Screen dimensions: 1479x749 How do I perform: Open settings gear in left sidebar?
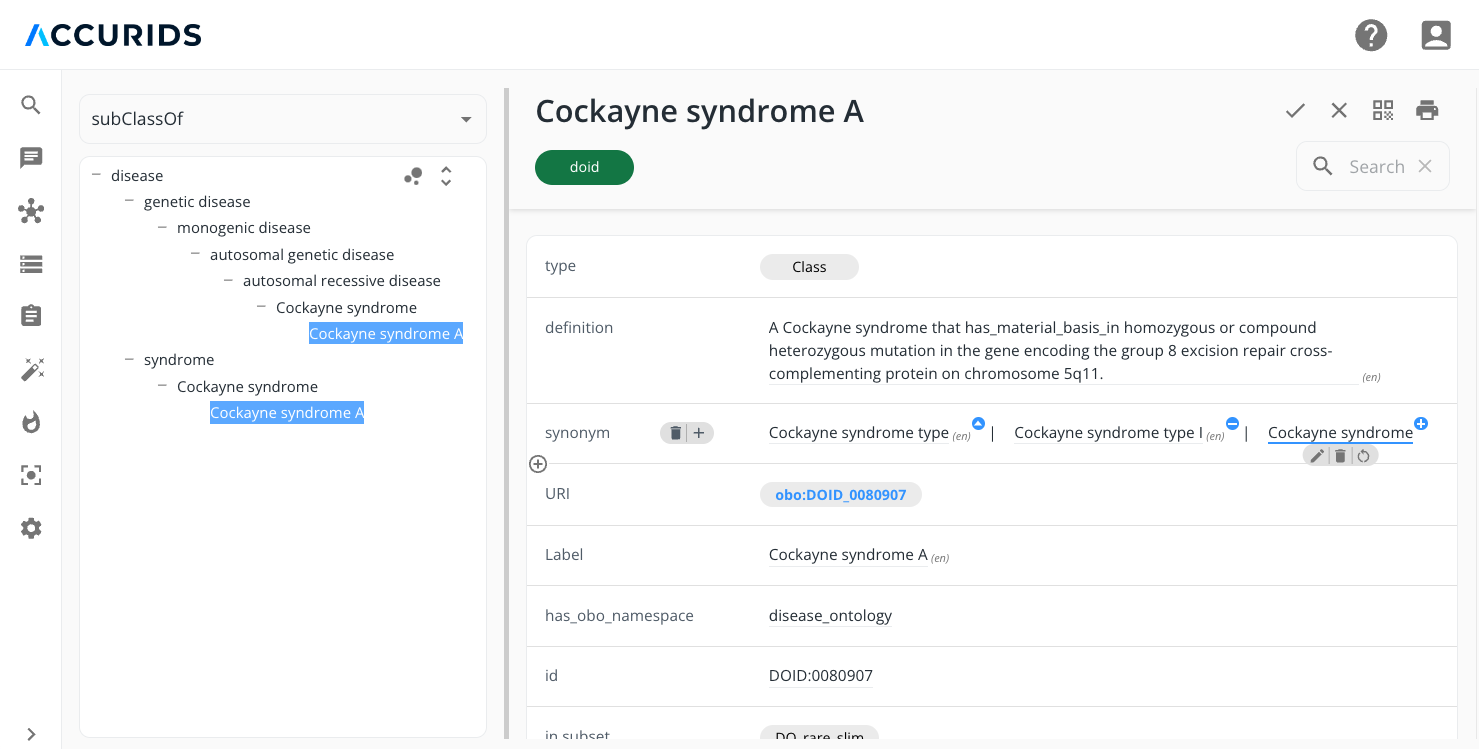(31, 528)
